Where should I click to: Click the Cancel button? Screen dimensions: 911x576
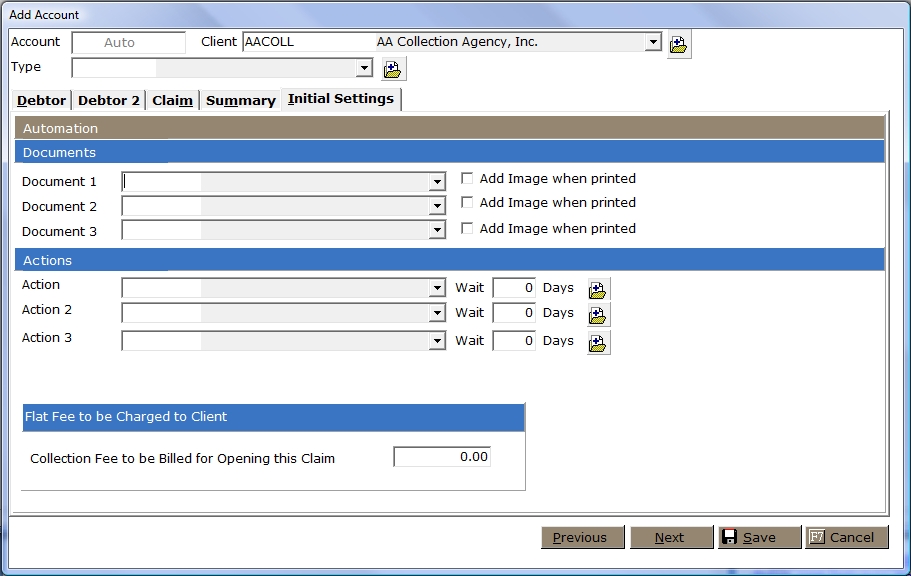coord(846,537)
